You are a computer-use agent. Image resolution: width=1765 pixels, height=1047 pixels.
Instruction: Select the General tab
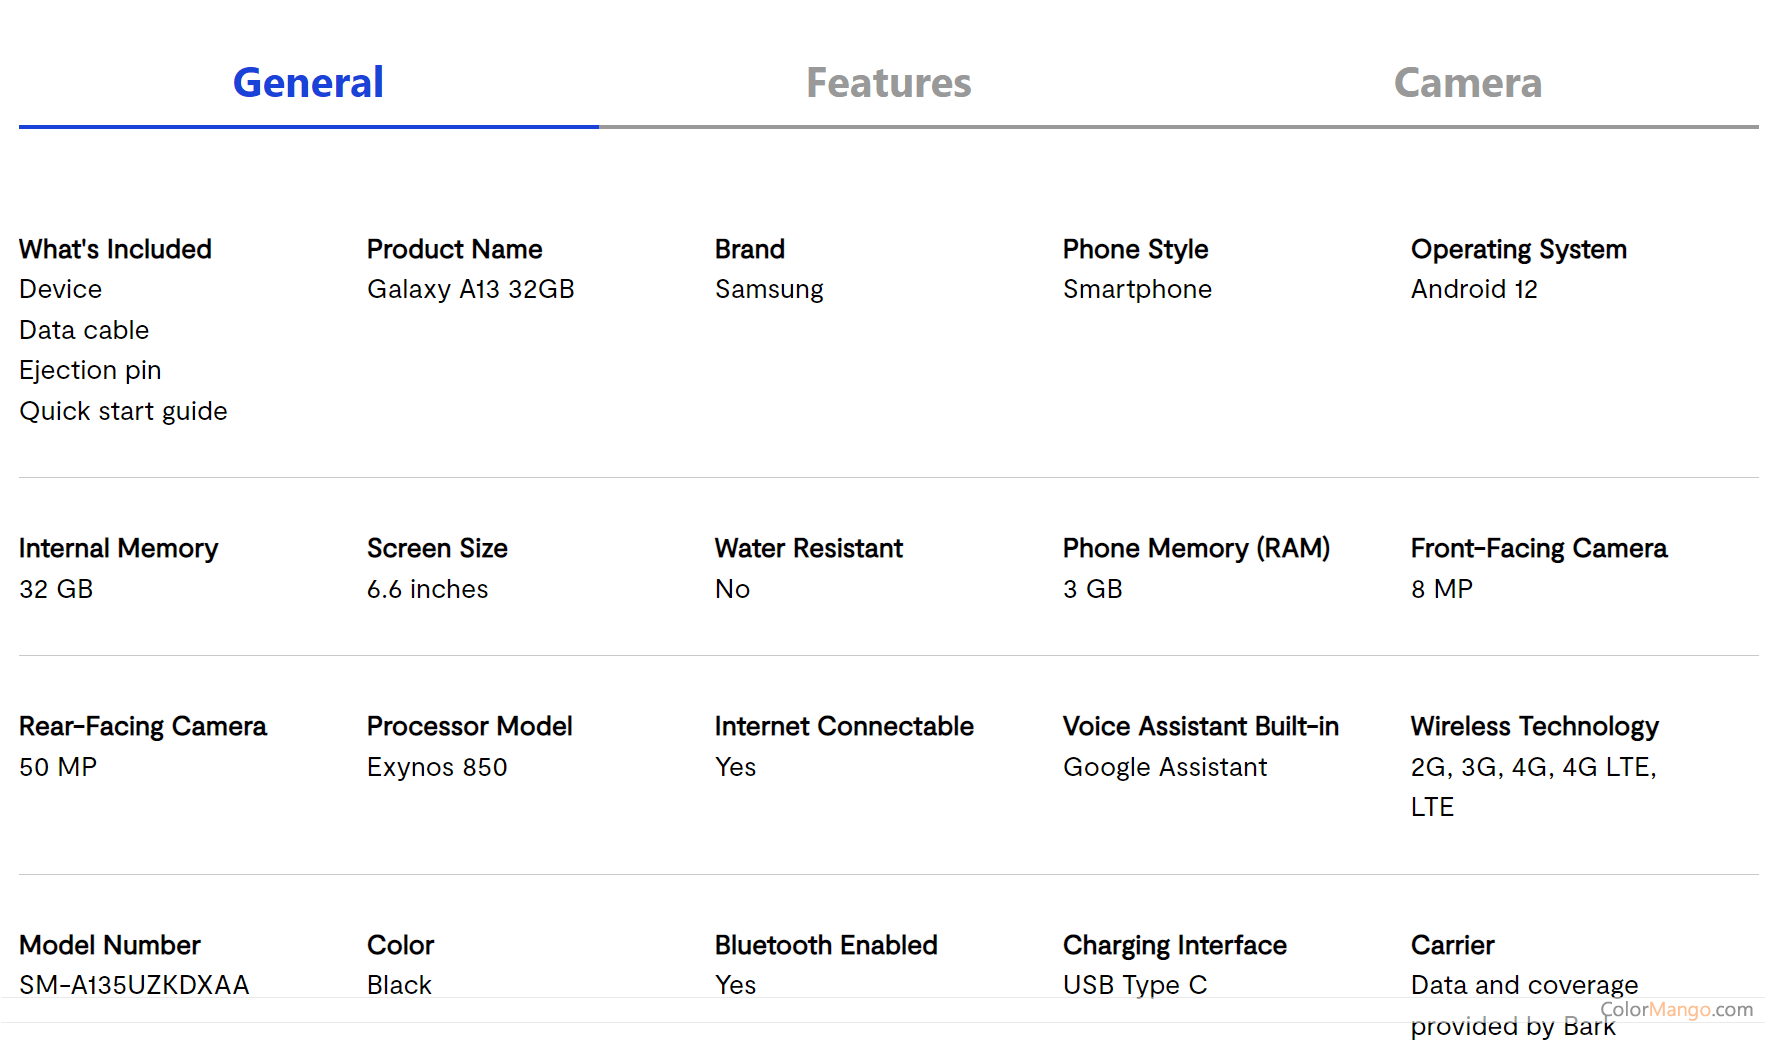point(308,83)
